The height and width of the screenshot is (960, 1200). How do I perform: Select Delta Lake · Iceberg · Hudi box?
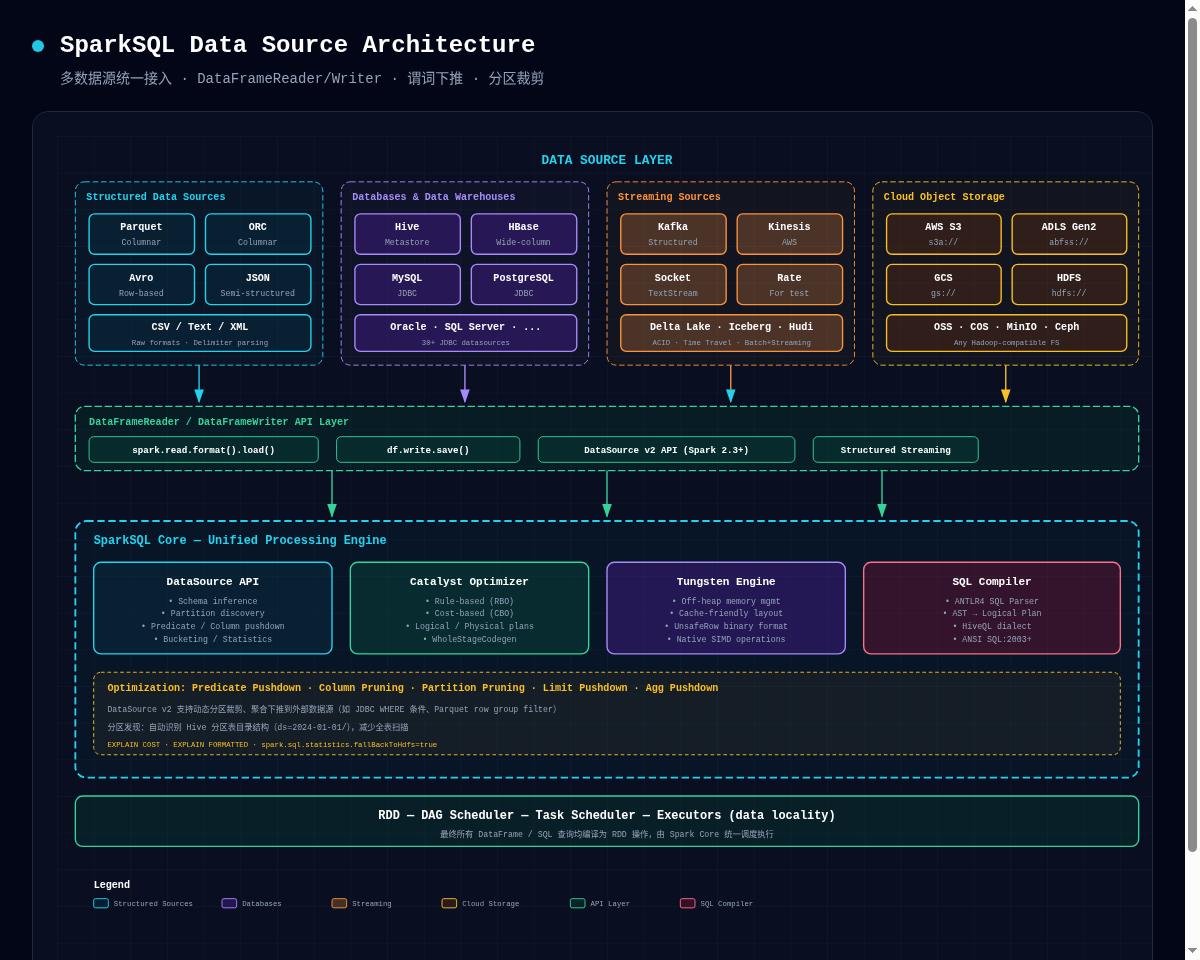732,333
